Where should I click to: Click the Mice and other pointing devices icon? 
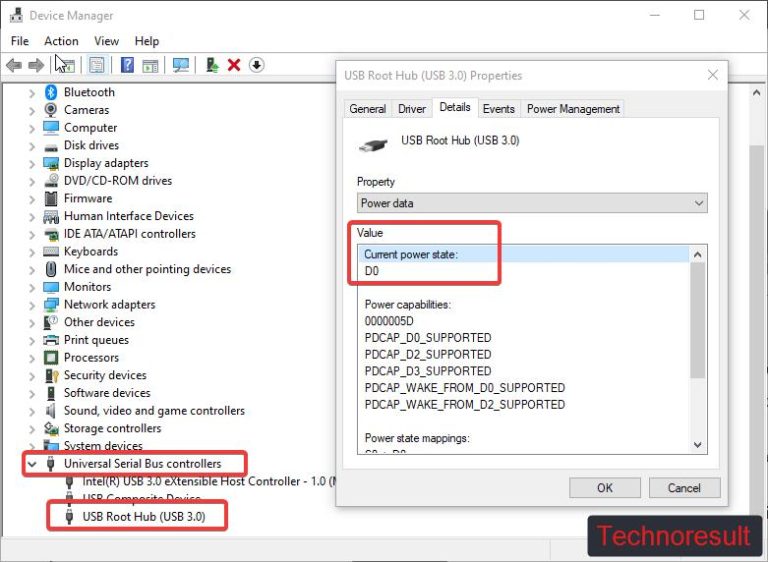tap(50, 269)
